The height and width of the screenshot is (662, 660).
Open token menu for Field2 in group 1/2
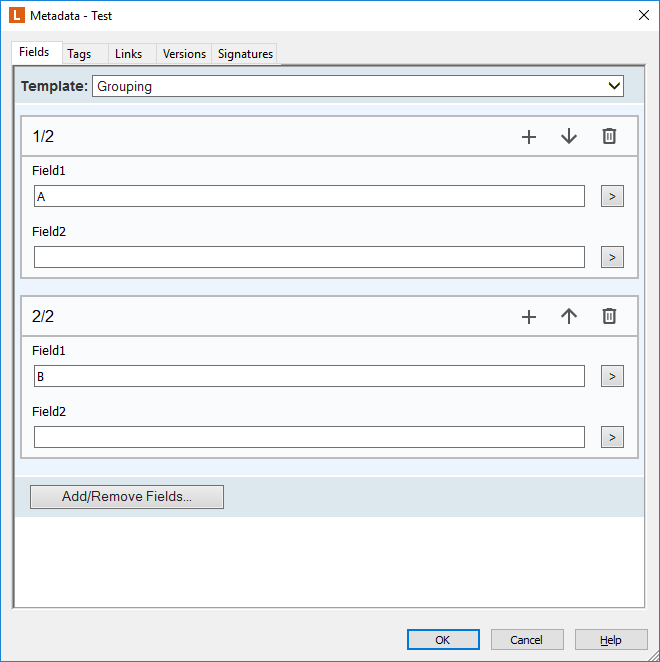coord(612,257)
